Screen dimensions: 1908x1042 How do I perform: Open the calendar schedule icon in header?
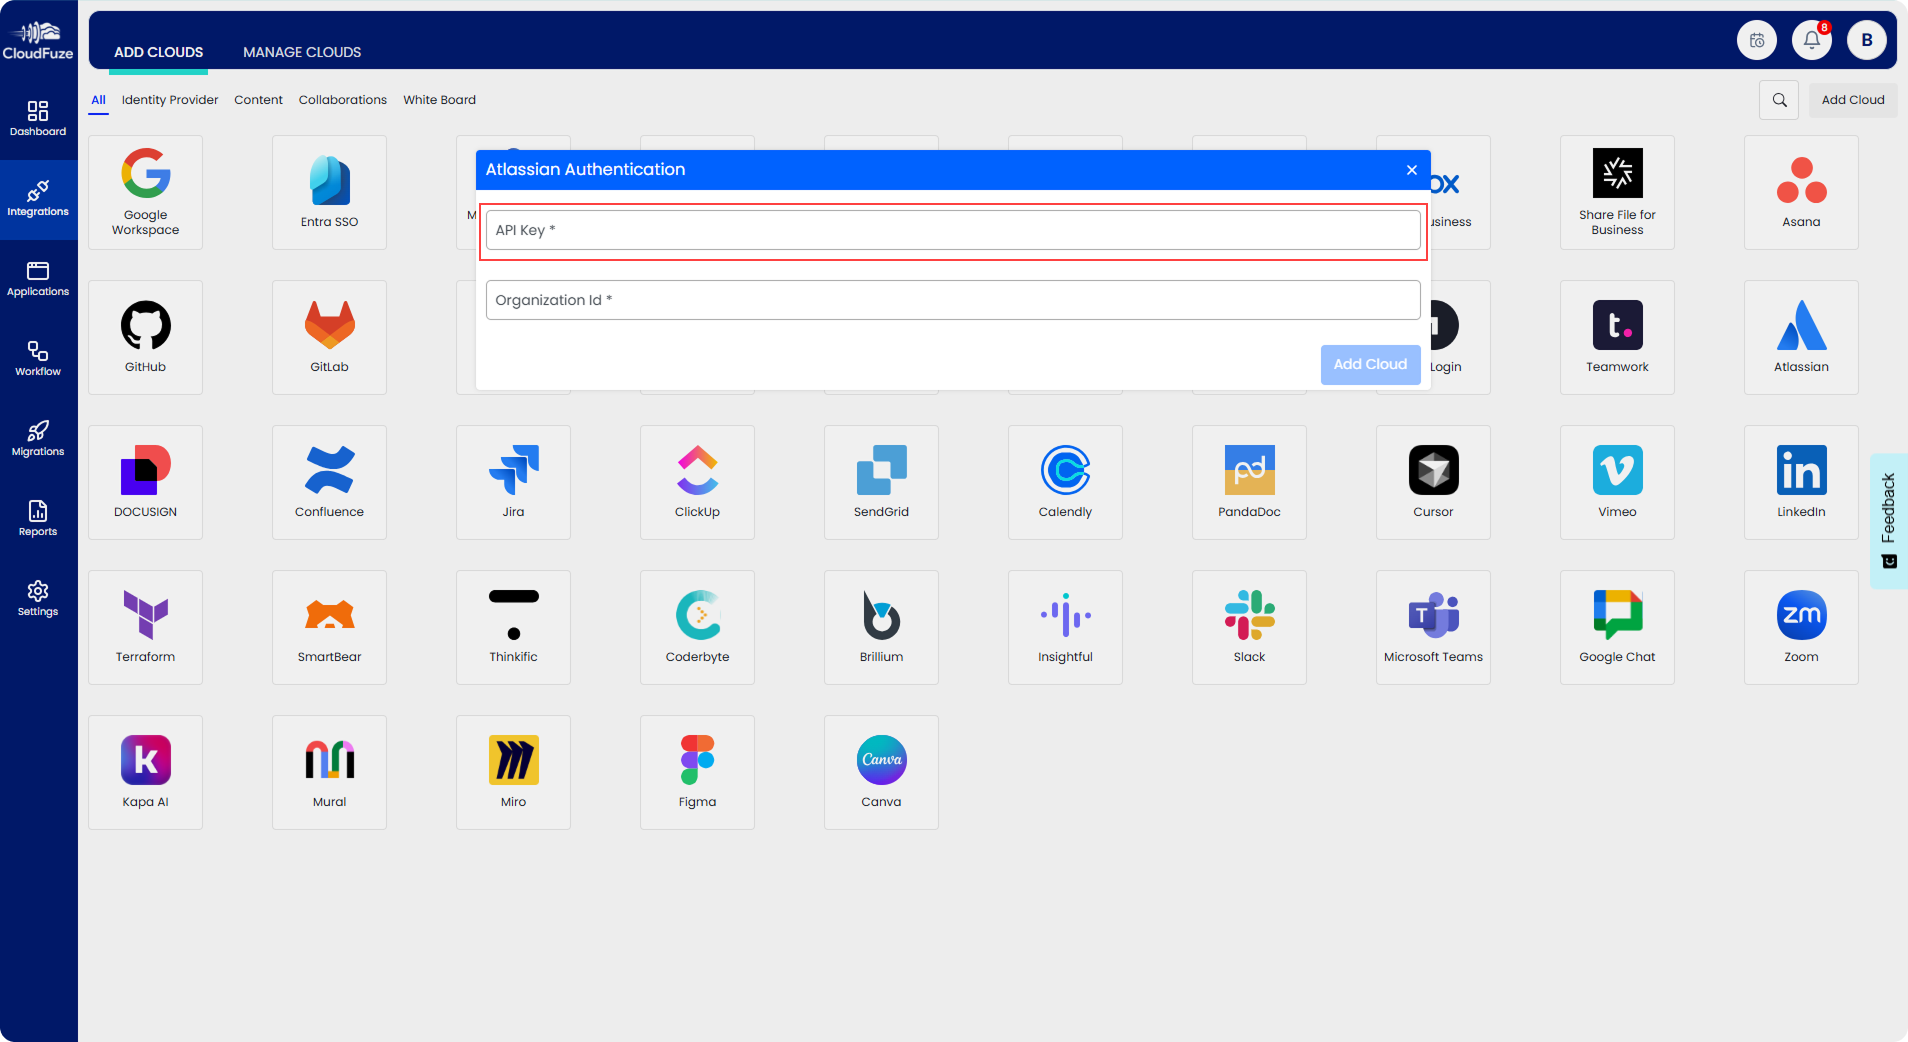(1757, 40)
